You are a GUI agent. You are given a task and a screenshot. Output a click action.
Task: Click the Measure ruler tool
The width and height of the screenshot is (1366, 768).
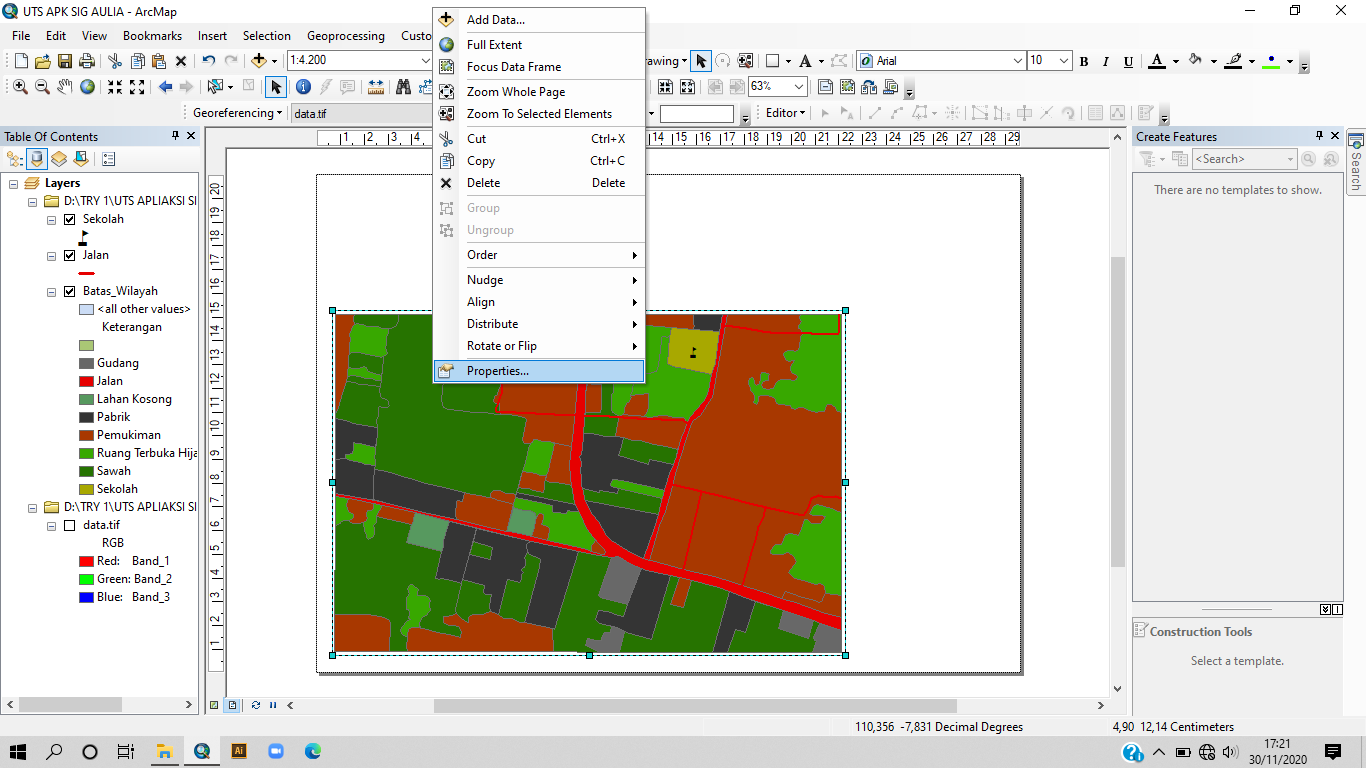(x=377, y=87)
